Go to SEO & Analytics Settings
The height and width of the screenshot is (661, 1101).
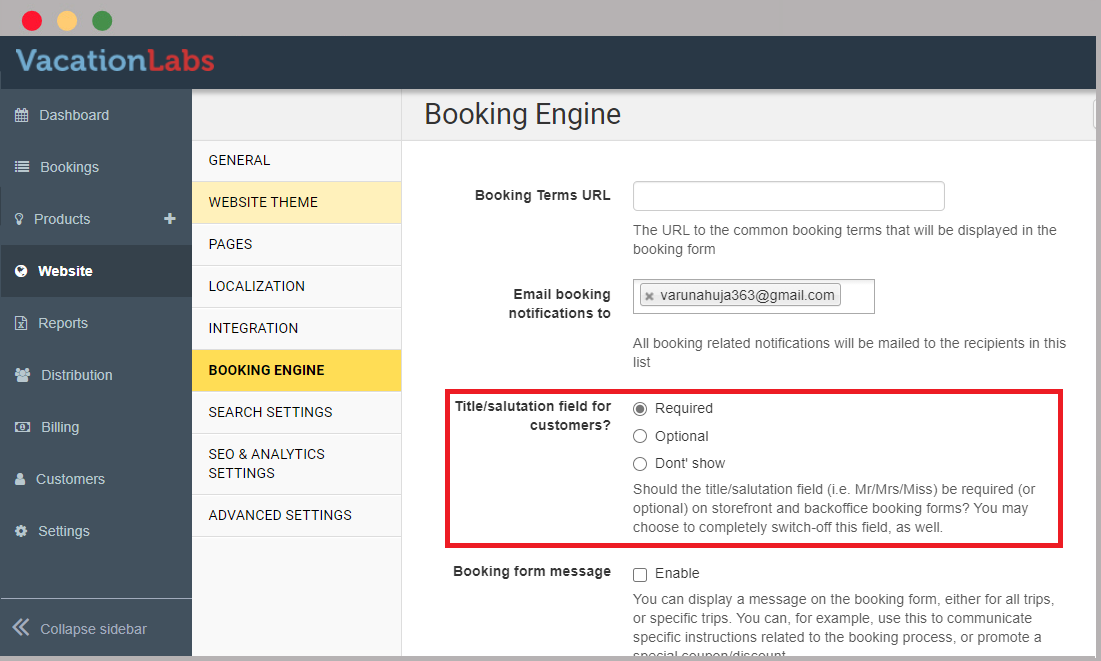click(267, 463)
